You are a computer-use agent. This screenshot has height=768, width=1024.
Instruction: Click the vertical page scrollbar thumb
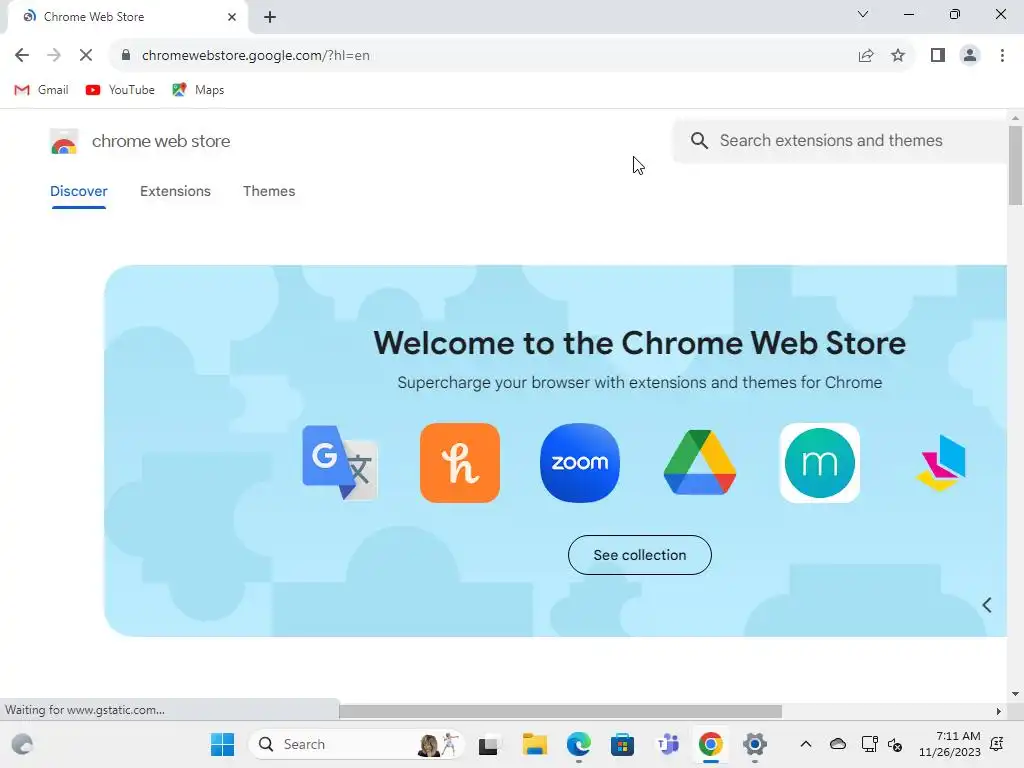pos(1015,165)
